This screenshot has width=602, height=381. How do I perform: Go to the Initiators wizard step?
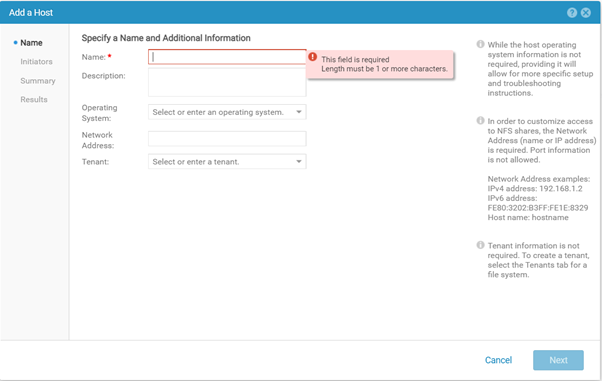[x=36, y=61]
